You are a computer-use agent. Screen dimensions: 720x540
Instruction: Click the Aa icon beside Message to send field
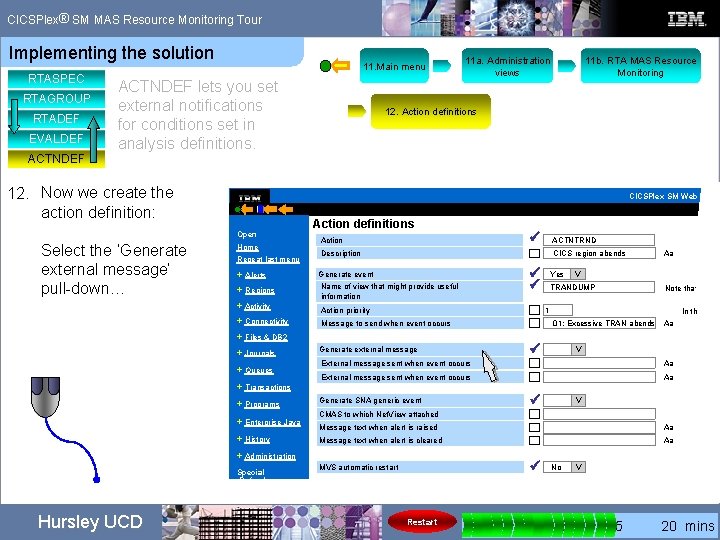tap(668, 323)
